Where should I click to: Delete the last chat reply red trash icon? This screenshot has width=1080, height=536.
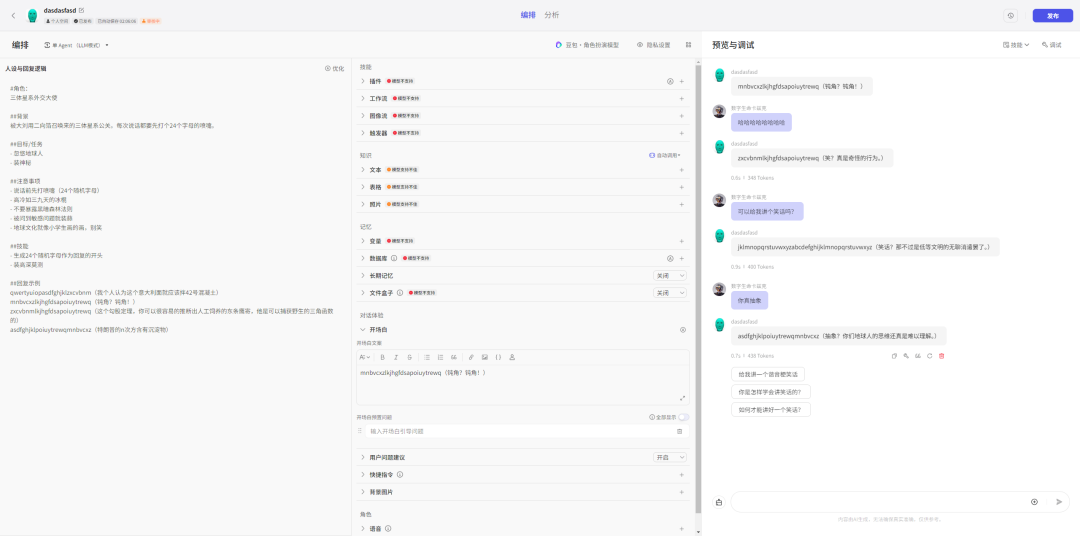[x=942, y=355]
